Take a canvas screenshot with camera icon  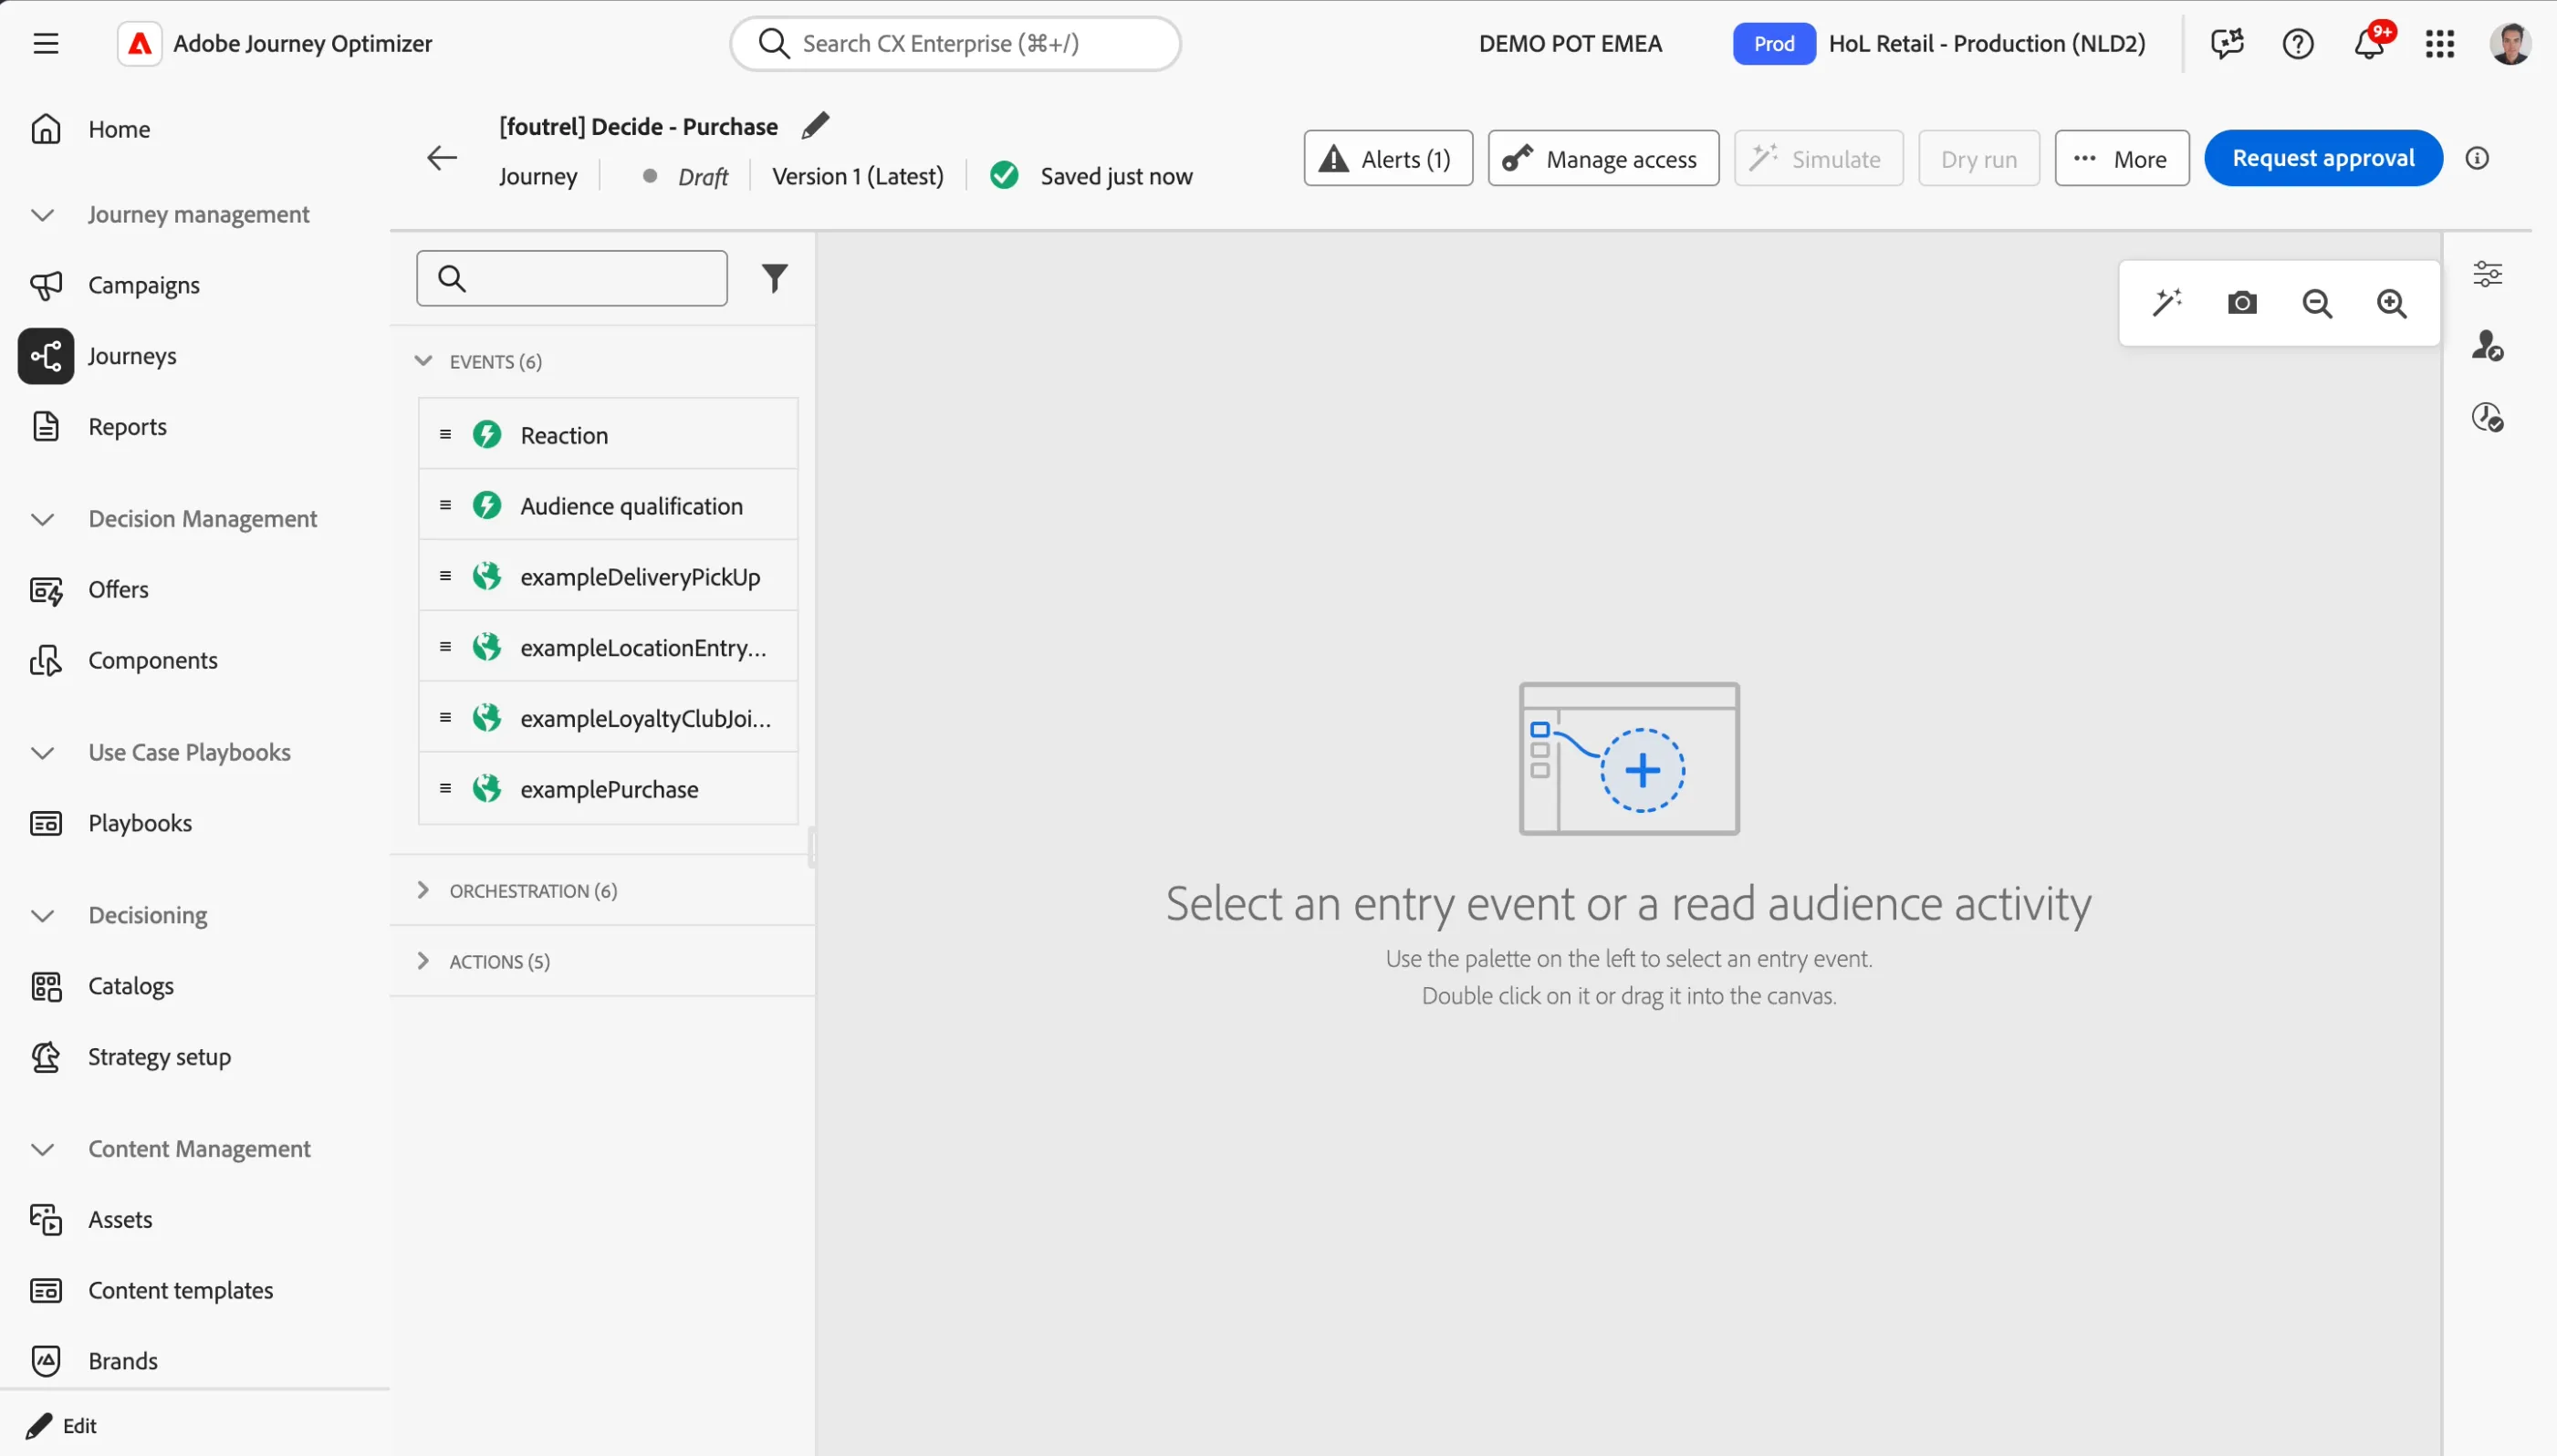(2242, 302)
